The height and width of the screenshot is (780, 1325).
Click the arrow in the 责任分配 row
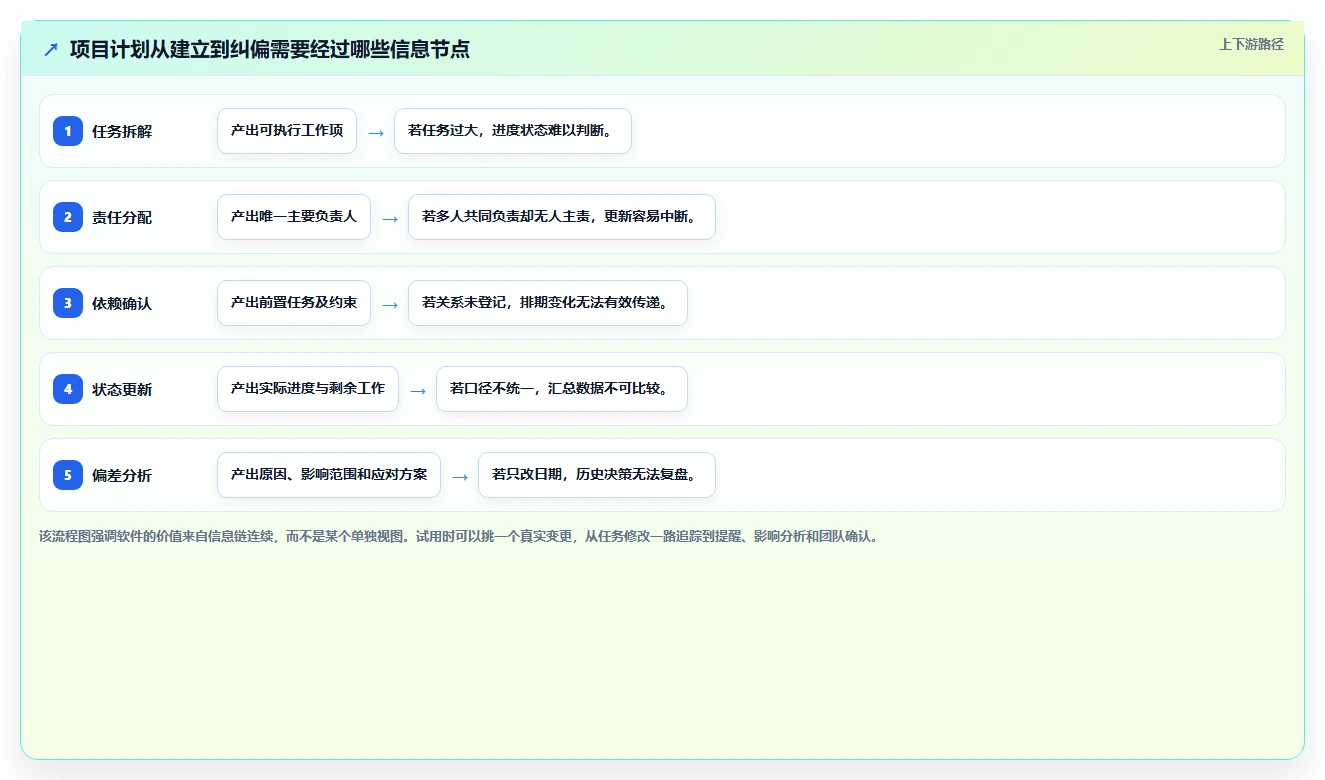(390, 218)
